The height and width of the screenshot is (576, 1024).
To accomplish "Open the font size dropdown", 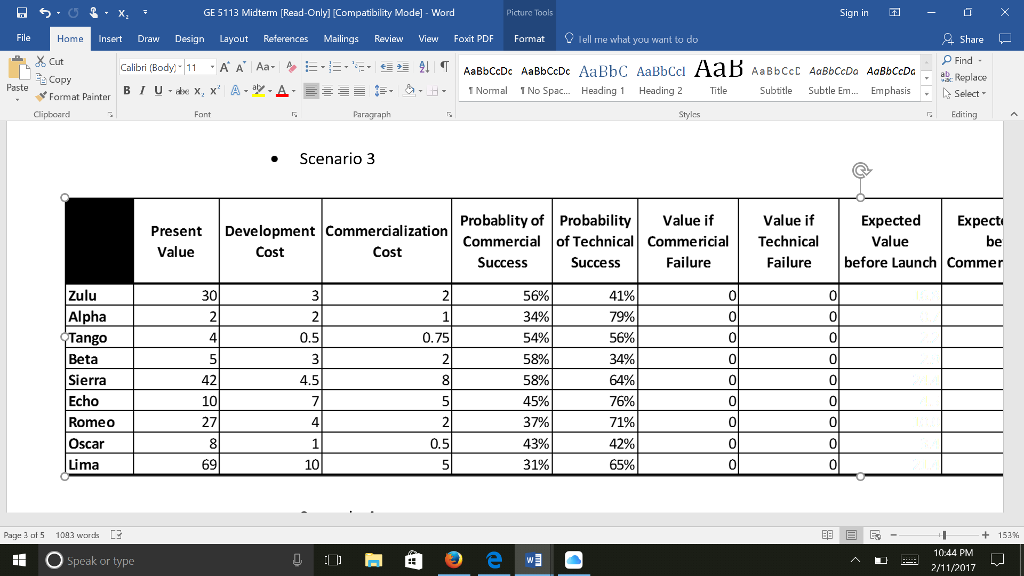I will point(211,68).
